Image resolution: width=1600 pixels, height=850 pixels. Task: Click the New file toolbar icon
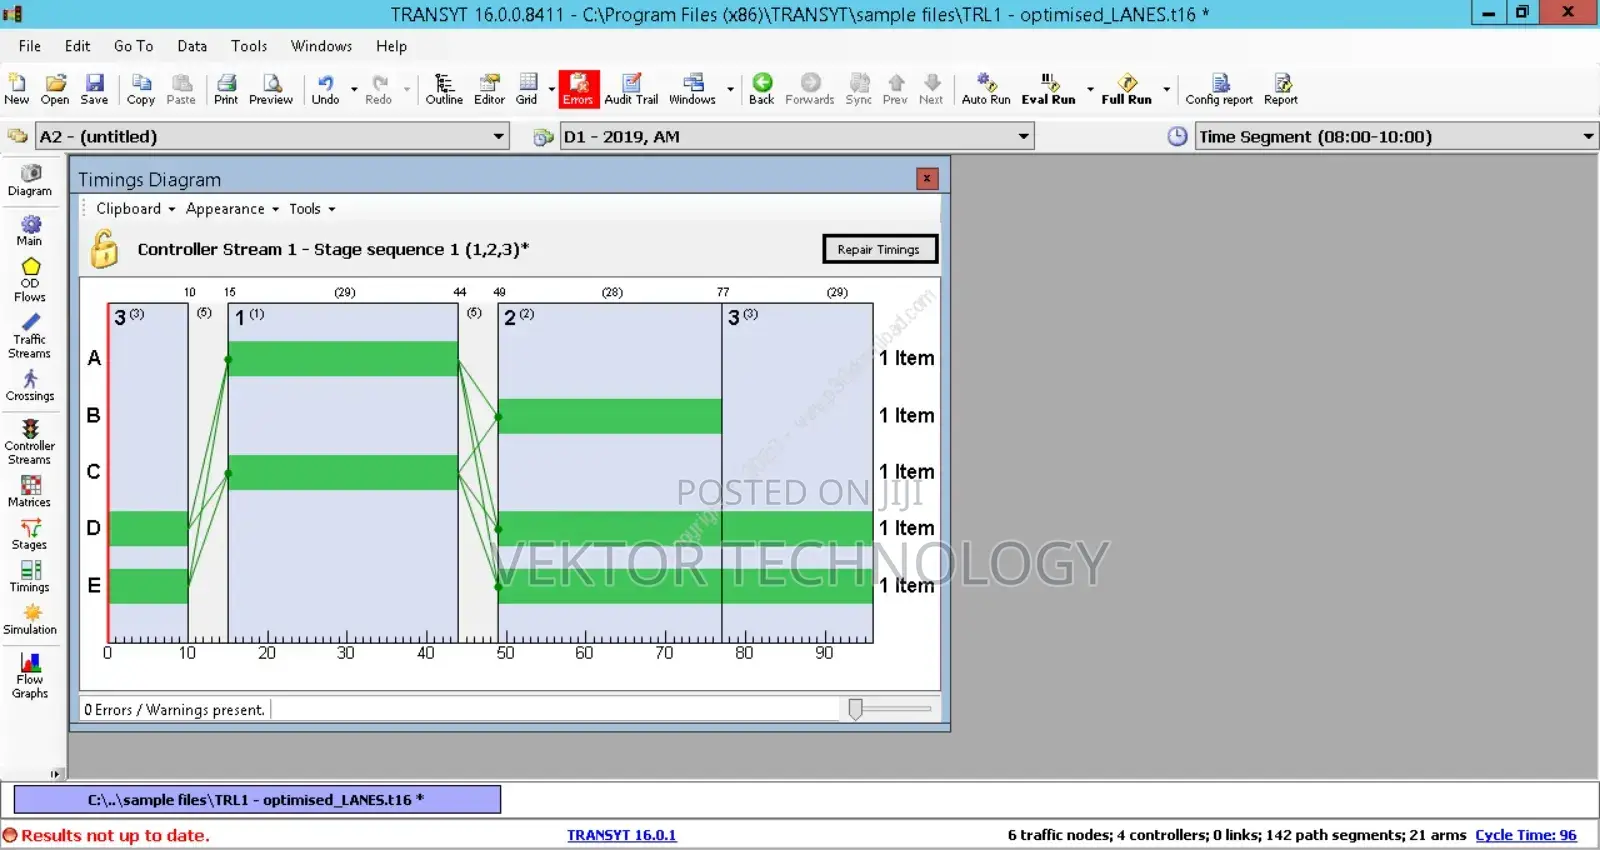click(x=17, y=88)
